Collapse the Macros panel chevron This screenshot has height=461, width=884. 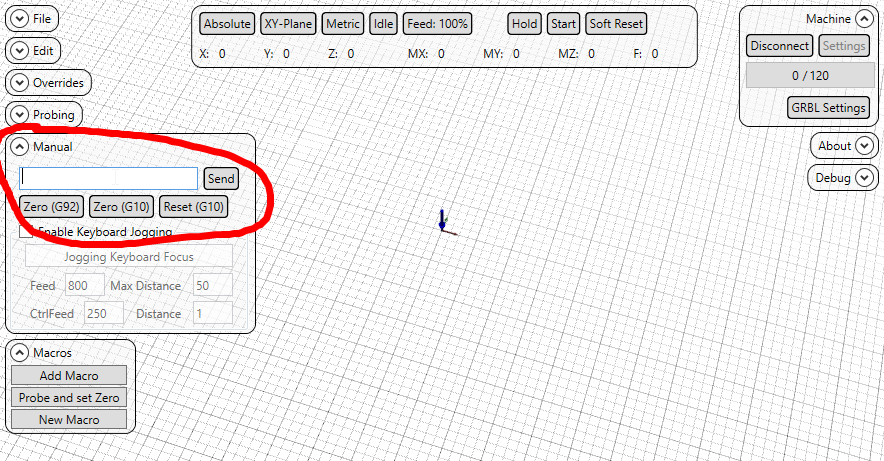coord(19,353)
